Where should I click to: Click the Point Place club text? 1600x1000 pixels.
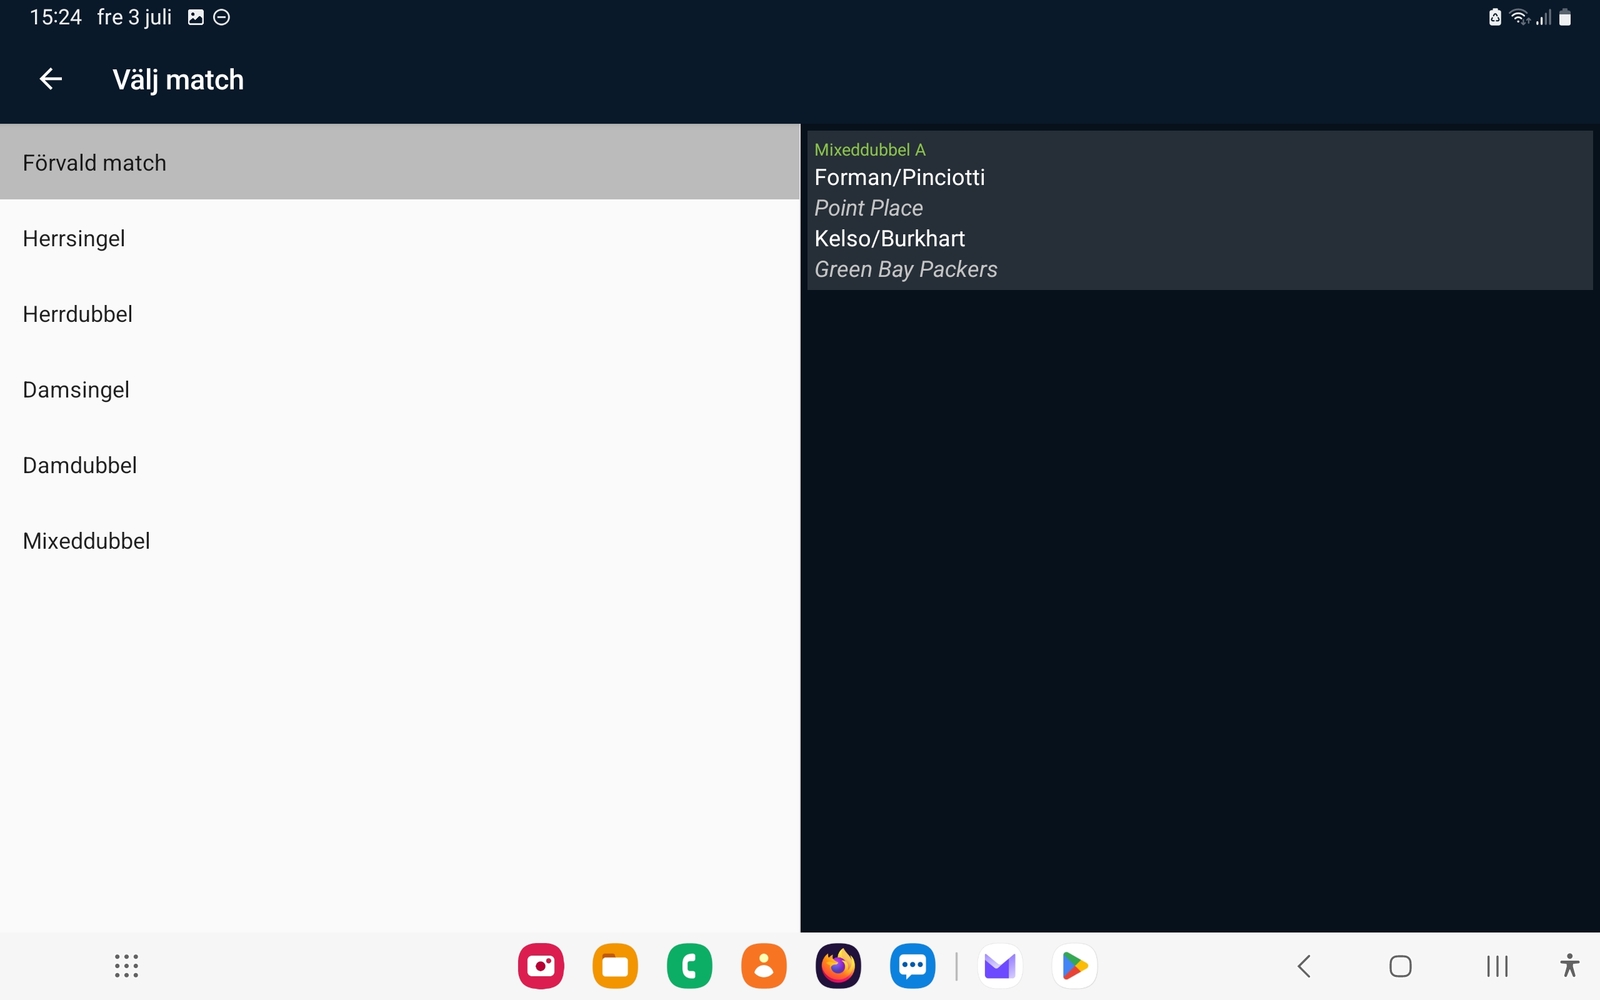(868, 208)
